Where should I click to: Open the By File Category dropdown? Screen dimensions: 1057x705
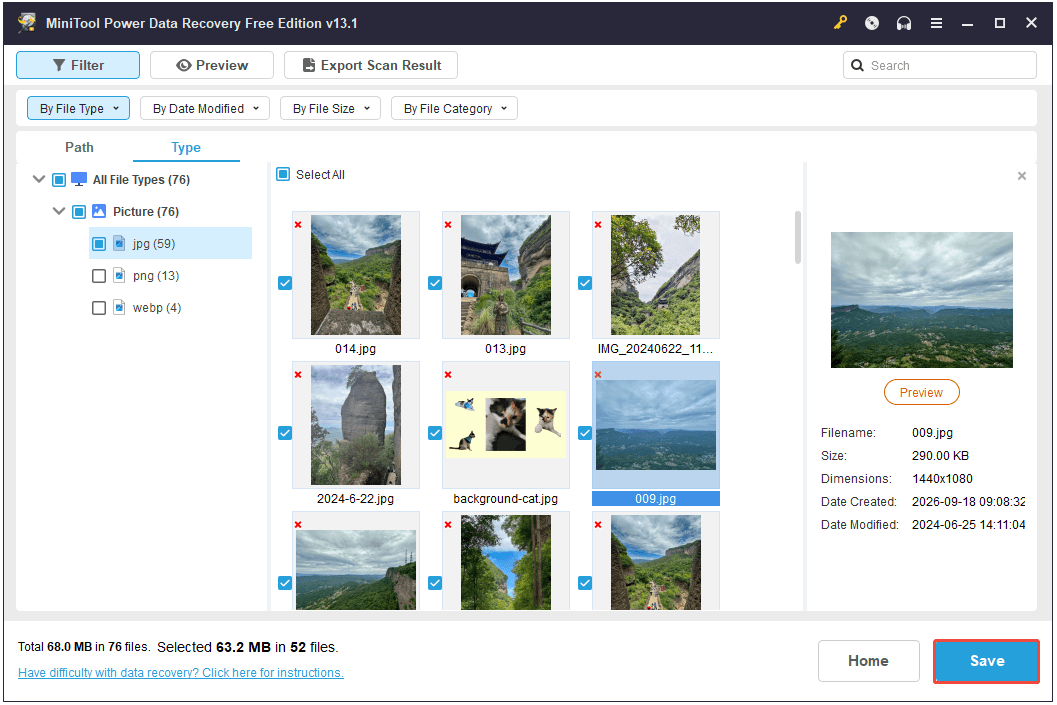pyautogui.click(x=454, y=109)
